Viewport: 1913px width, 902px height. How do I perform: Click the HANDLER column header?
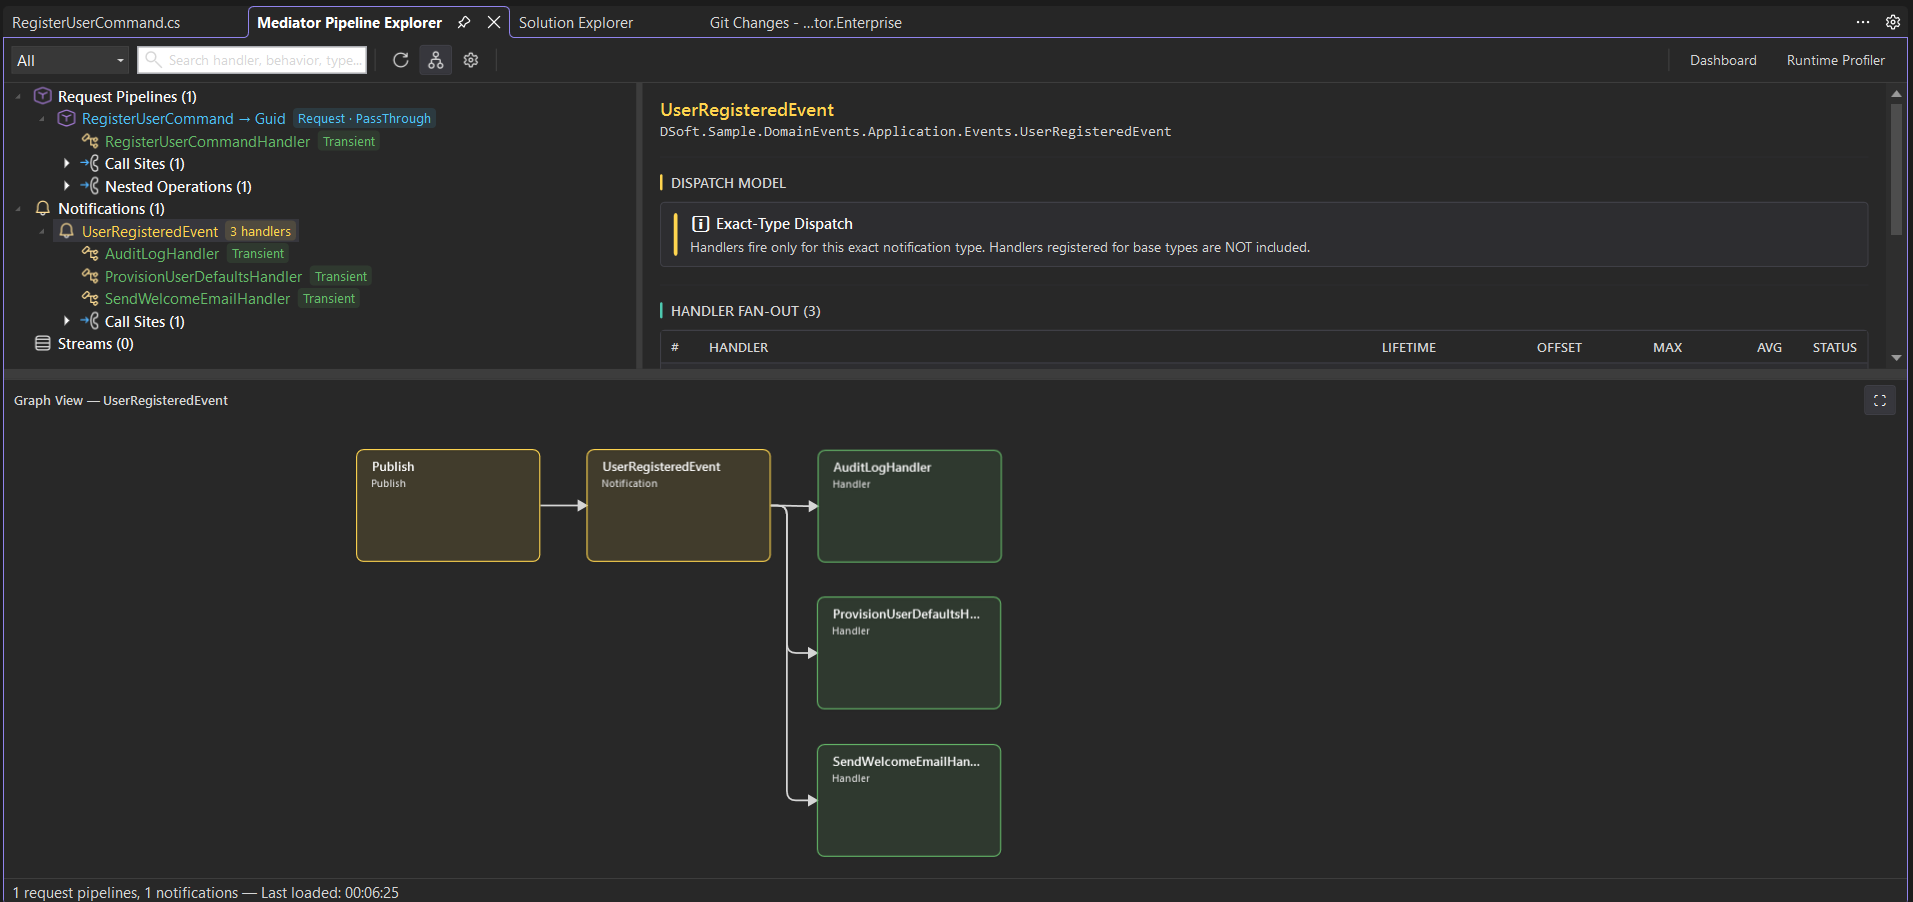click(739, 347)
